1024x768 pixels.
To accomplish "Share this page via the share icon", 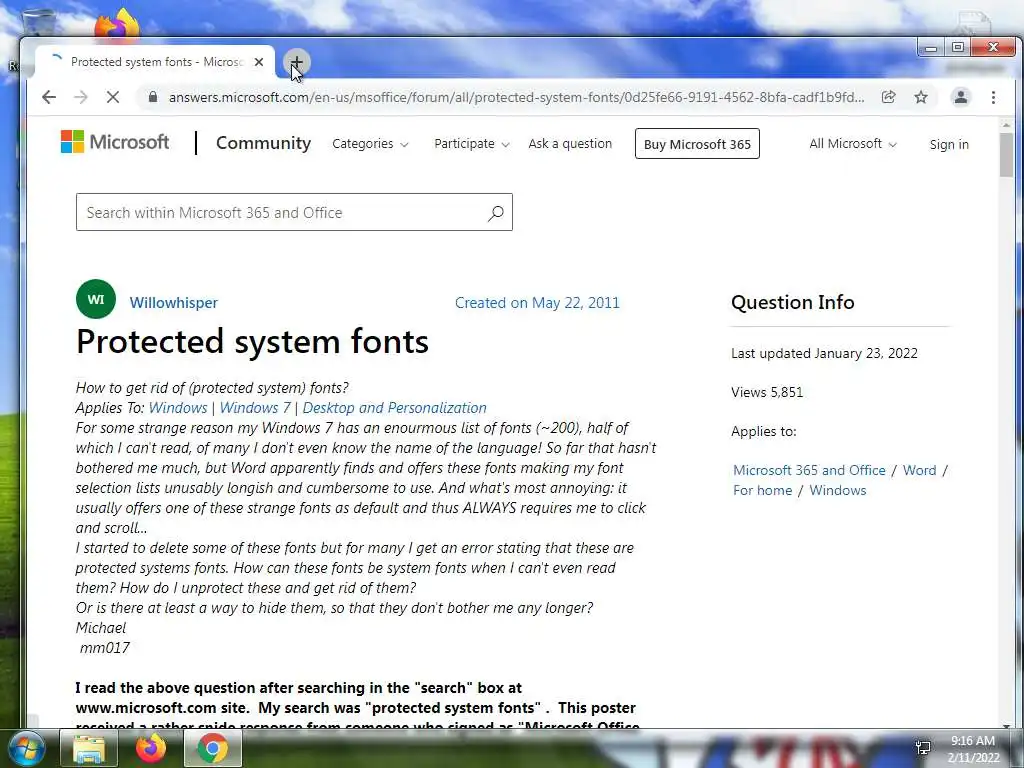I will tap(888, 97).
